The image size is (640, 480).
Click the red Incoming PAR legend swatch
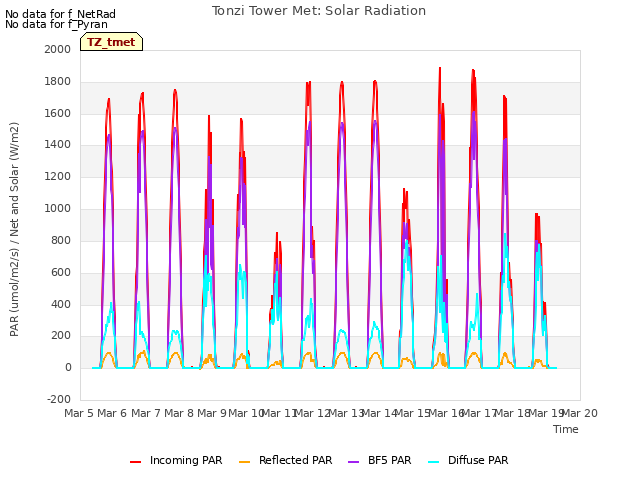136,462
